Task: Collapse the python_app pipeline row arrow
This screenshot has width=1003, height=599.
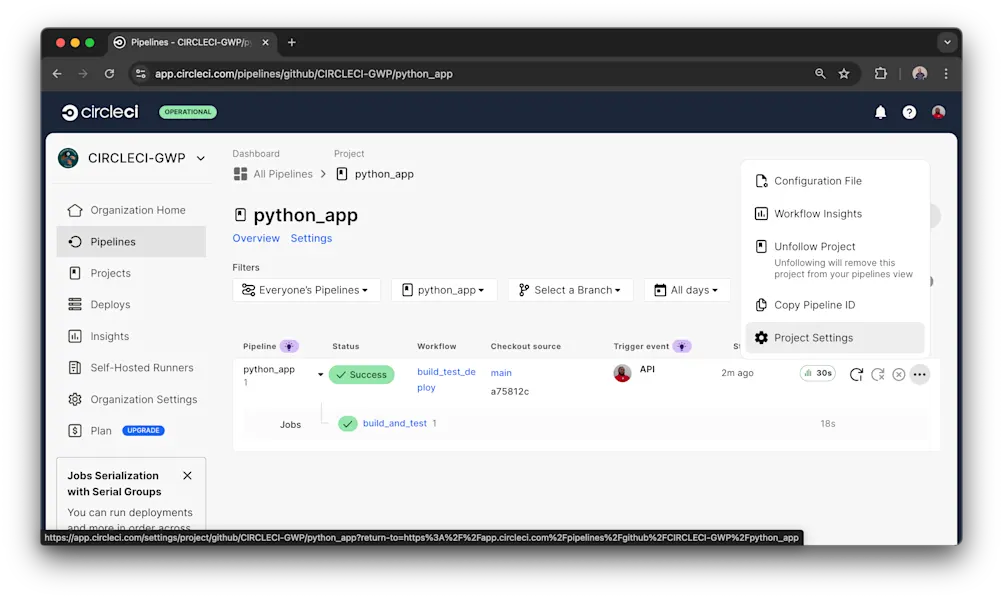Action: coord(320,374)
